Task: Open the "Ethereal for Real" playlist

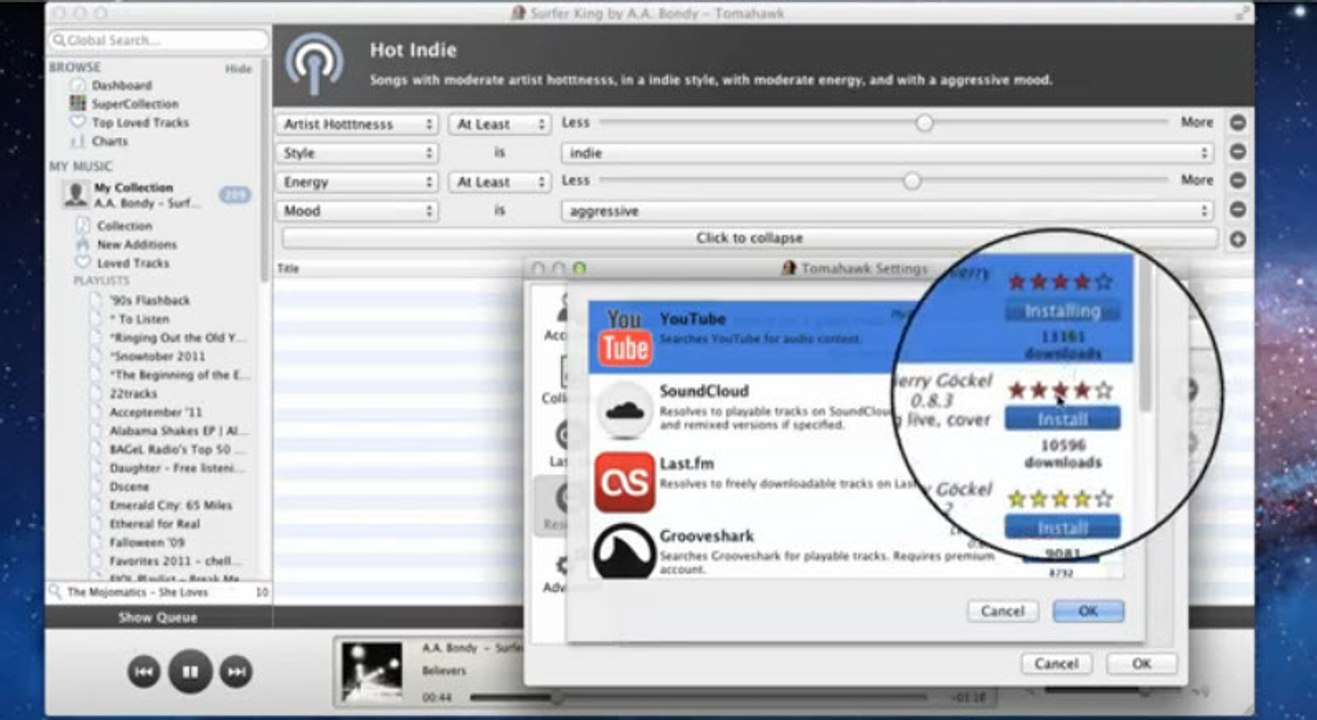Action: [x=155, y=524]
